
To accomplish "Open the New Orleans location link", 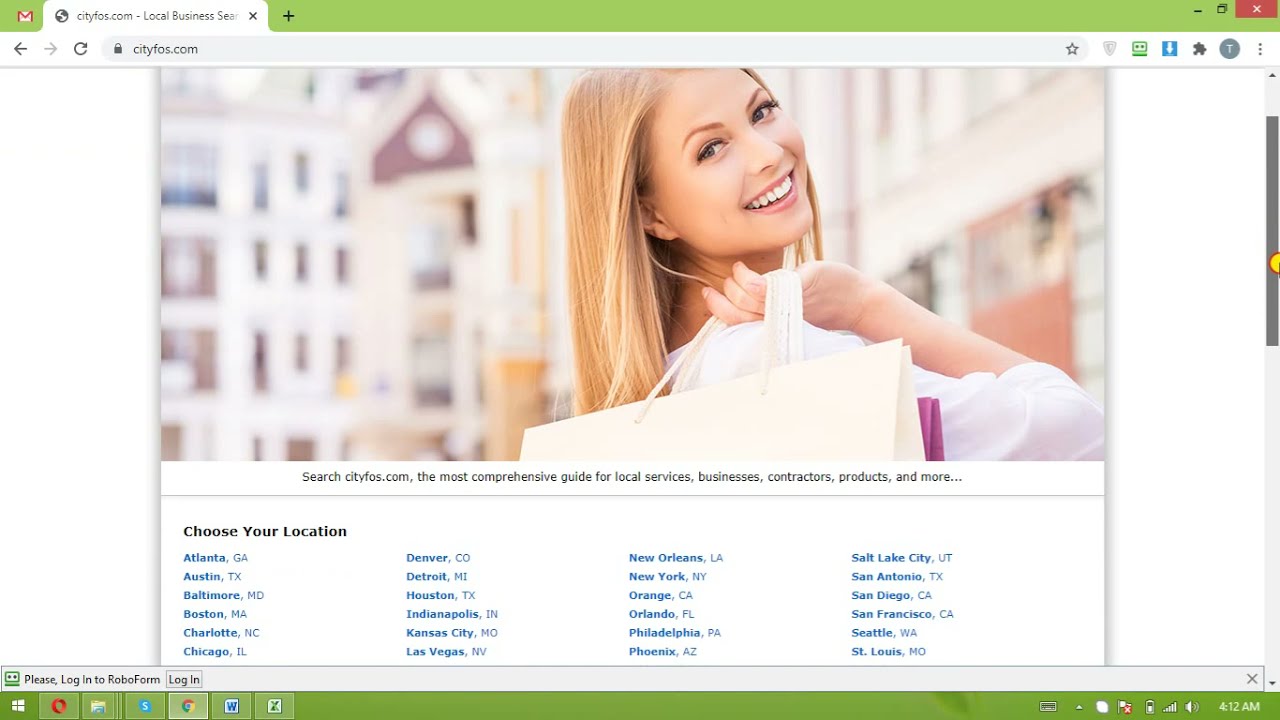I will tap(676, 558).
